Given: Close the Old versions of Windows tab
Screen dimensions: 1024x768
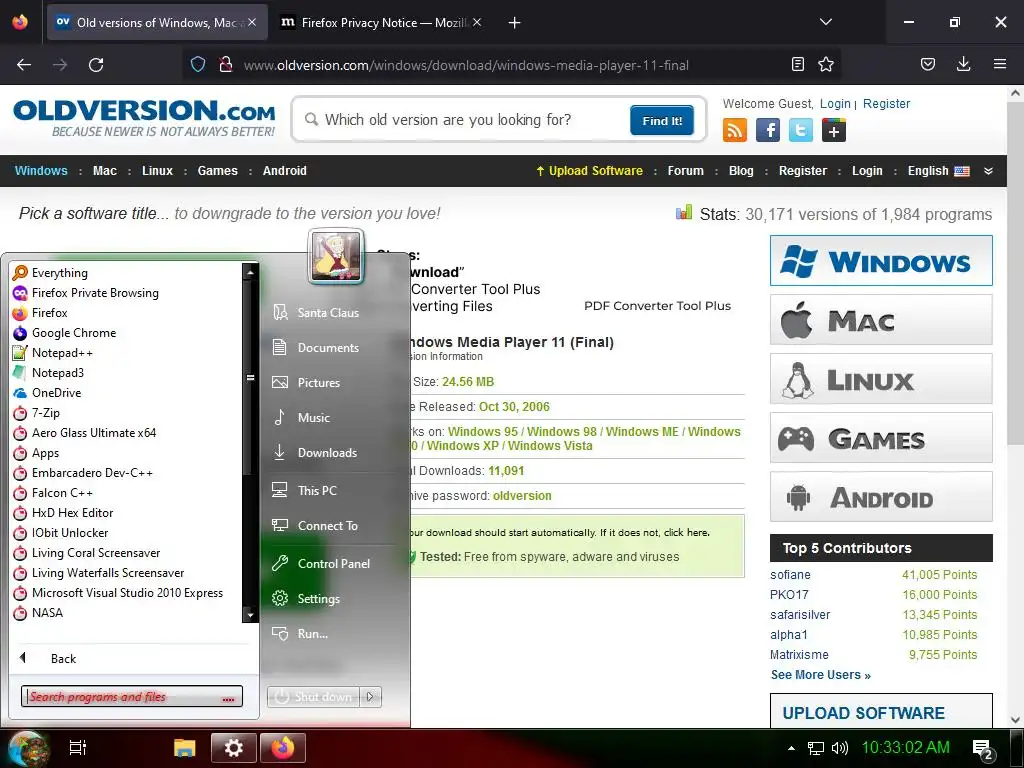Looking at the screenshot, I should click(x=252, y=23).
